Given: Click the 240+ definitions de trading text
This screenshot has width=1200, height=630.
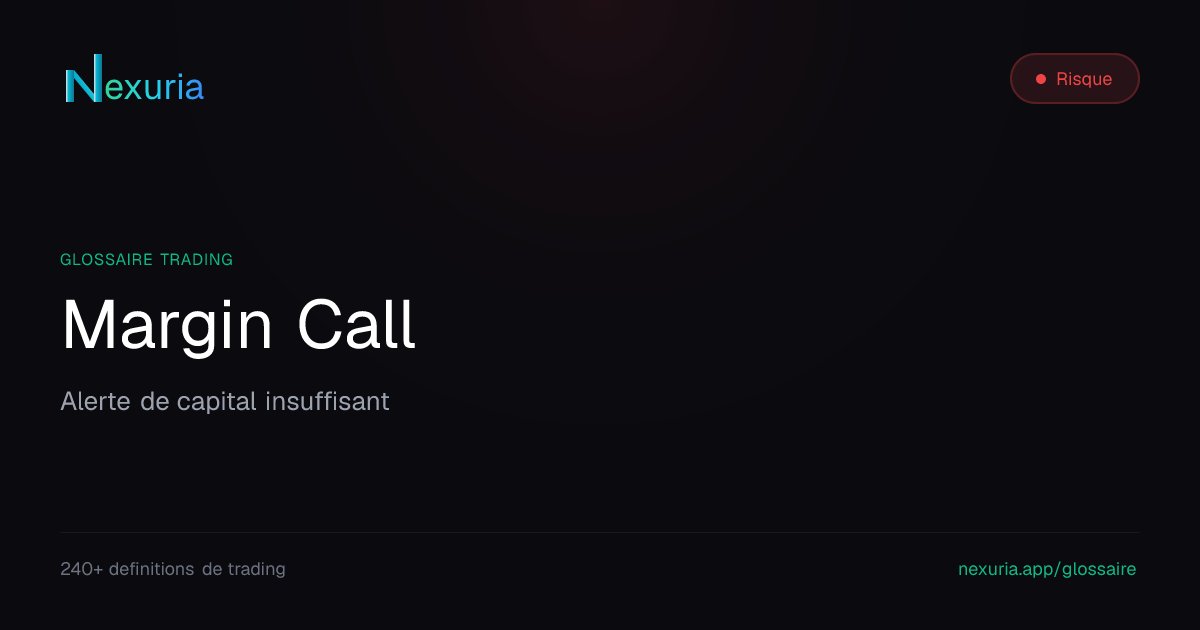Looking at the screenshot, I should [x=173, y=569].
